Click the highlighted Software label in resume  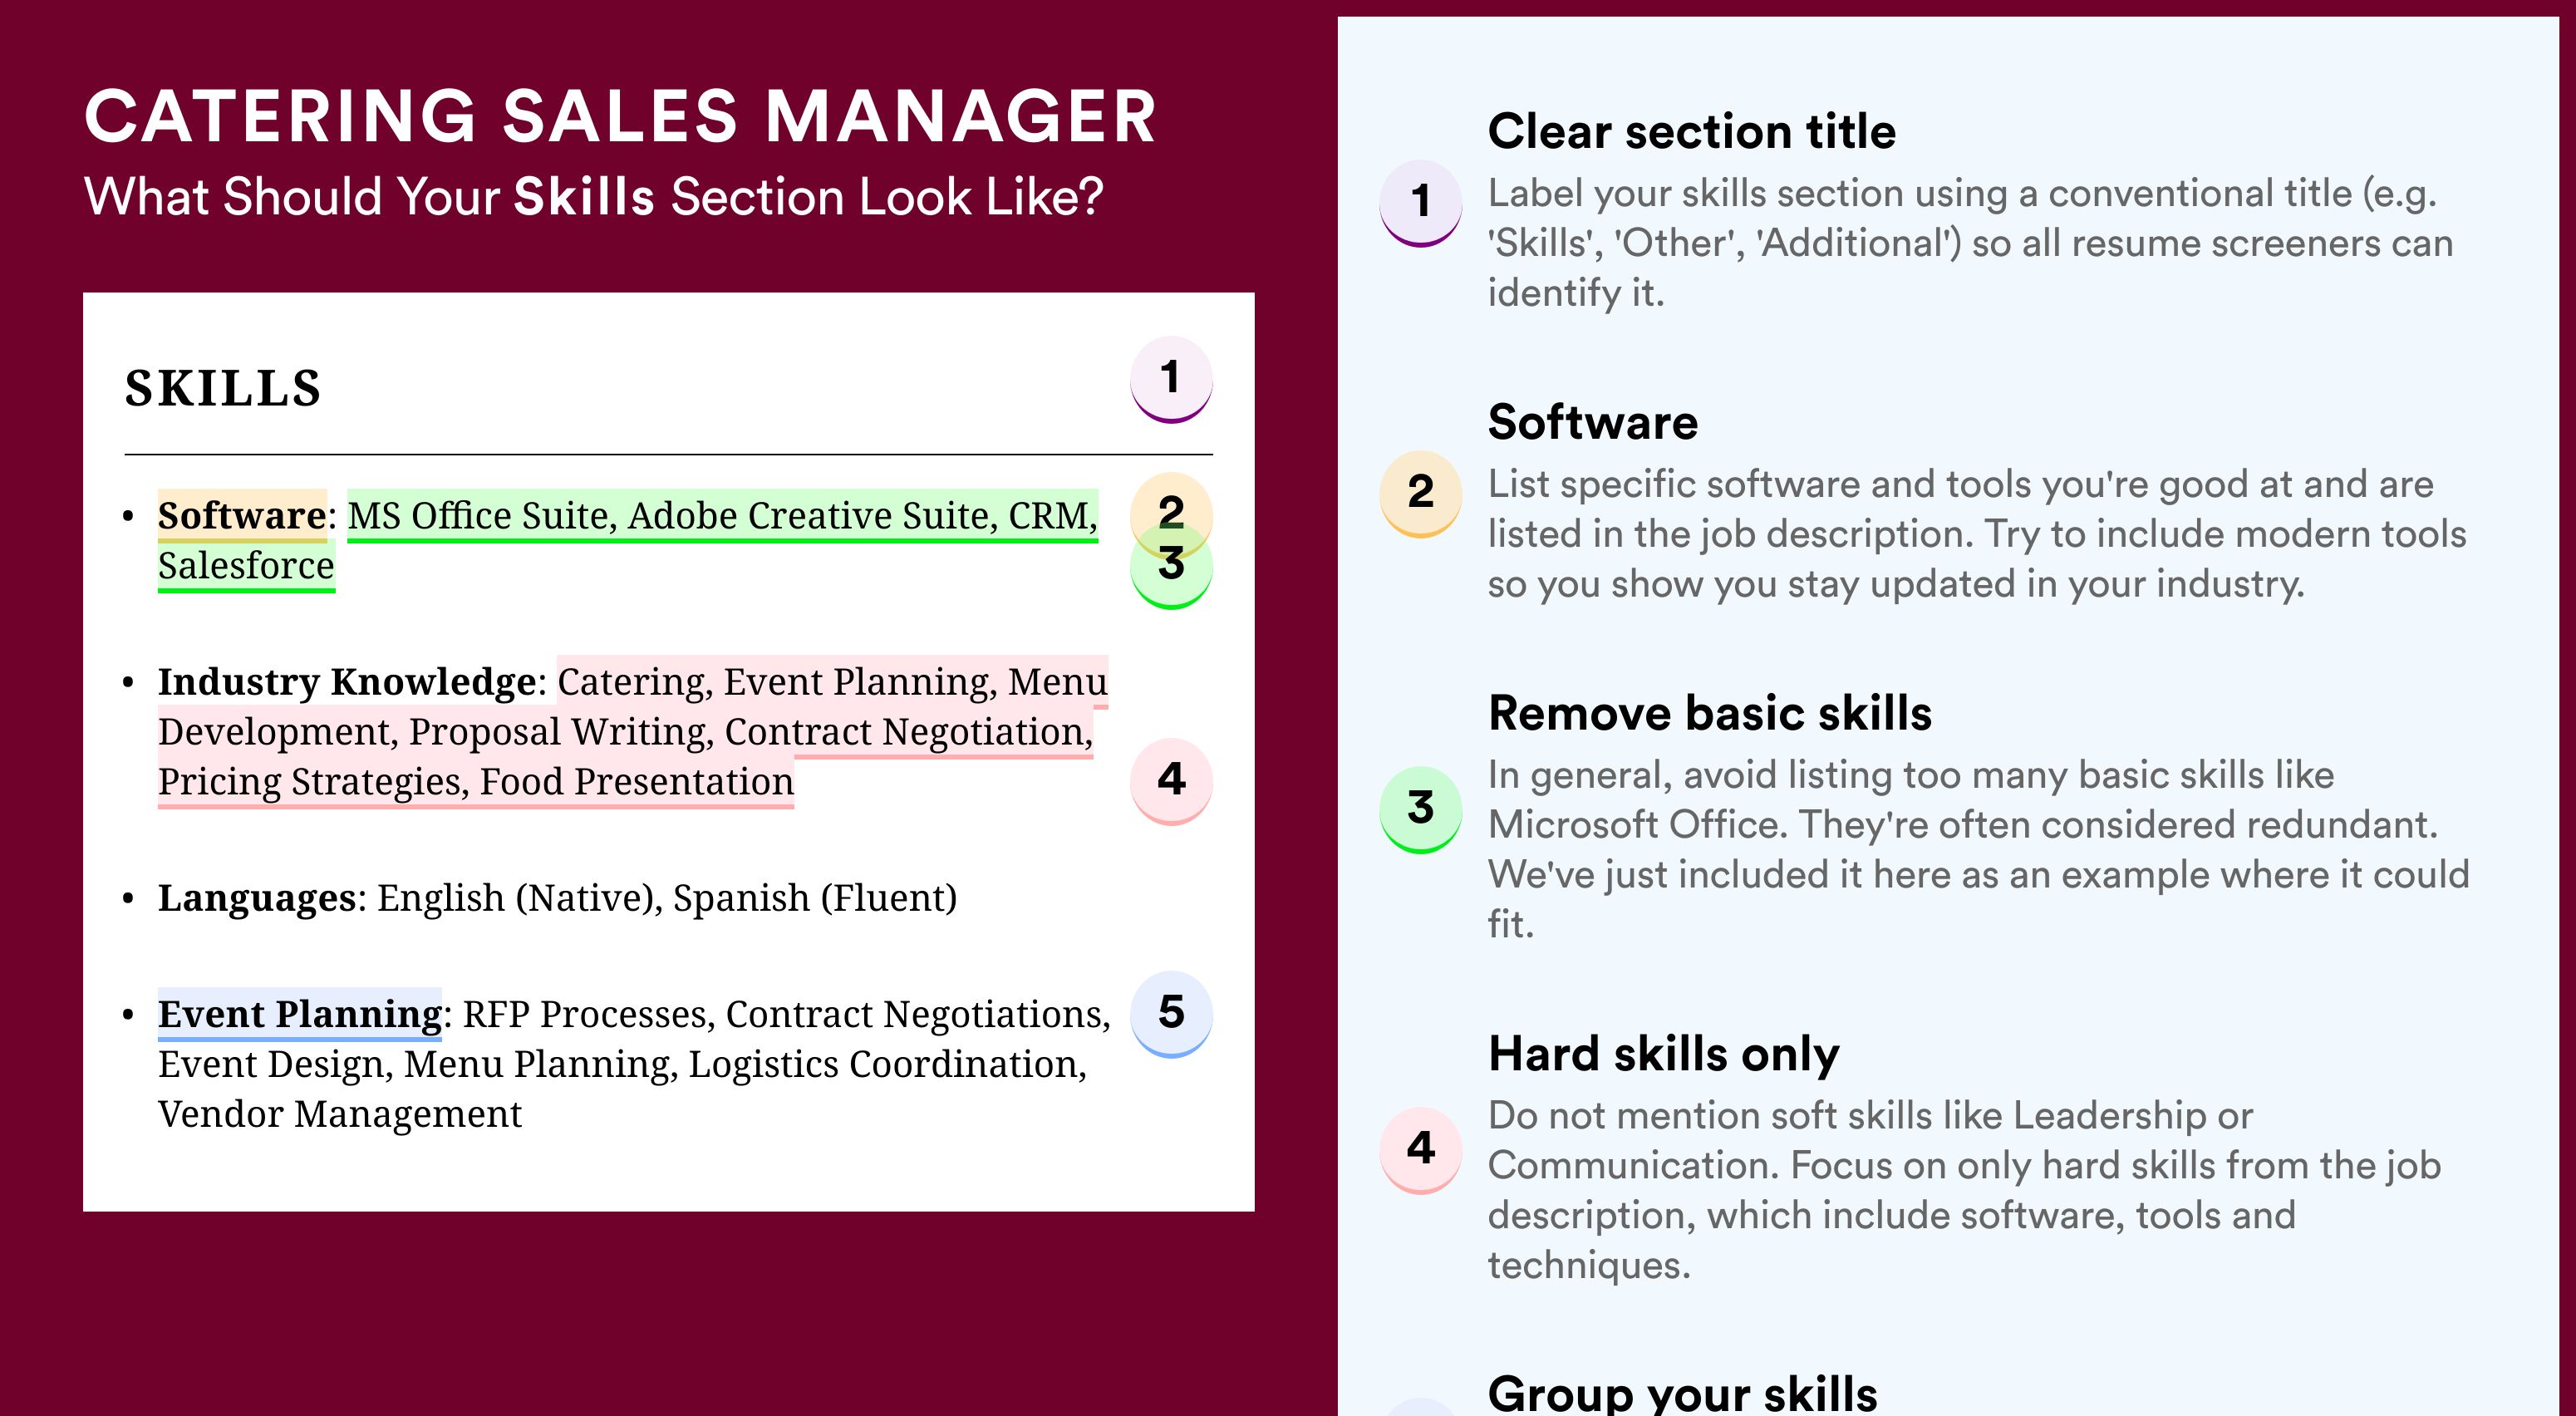pos(242,515)
